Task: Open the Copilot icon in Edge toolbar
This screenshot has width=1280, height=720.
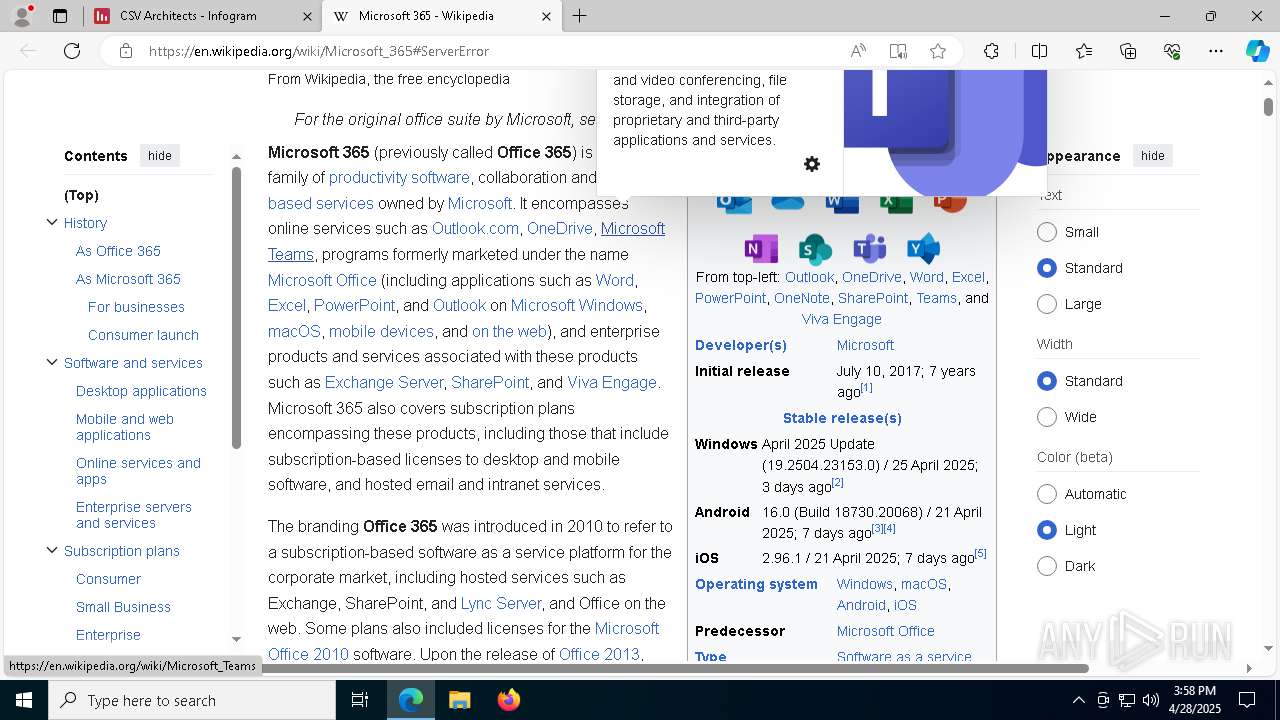Action: 1257,51
